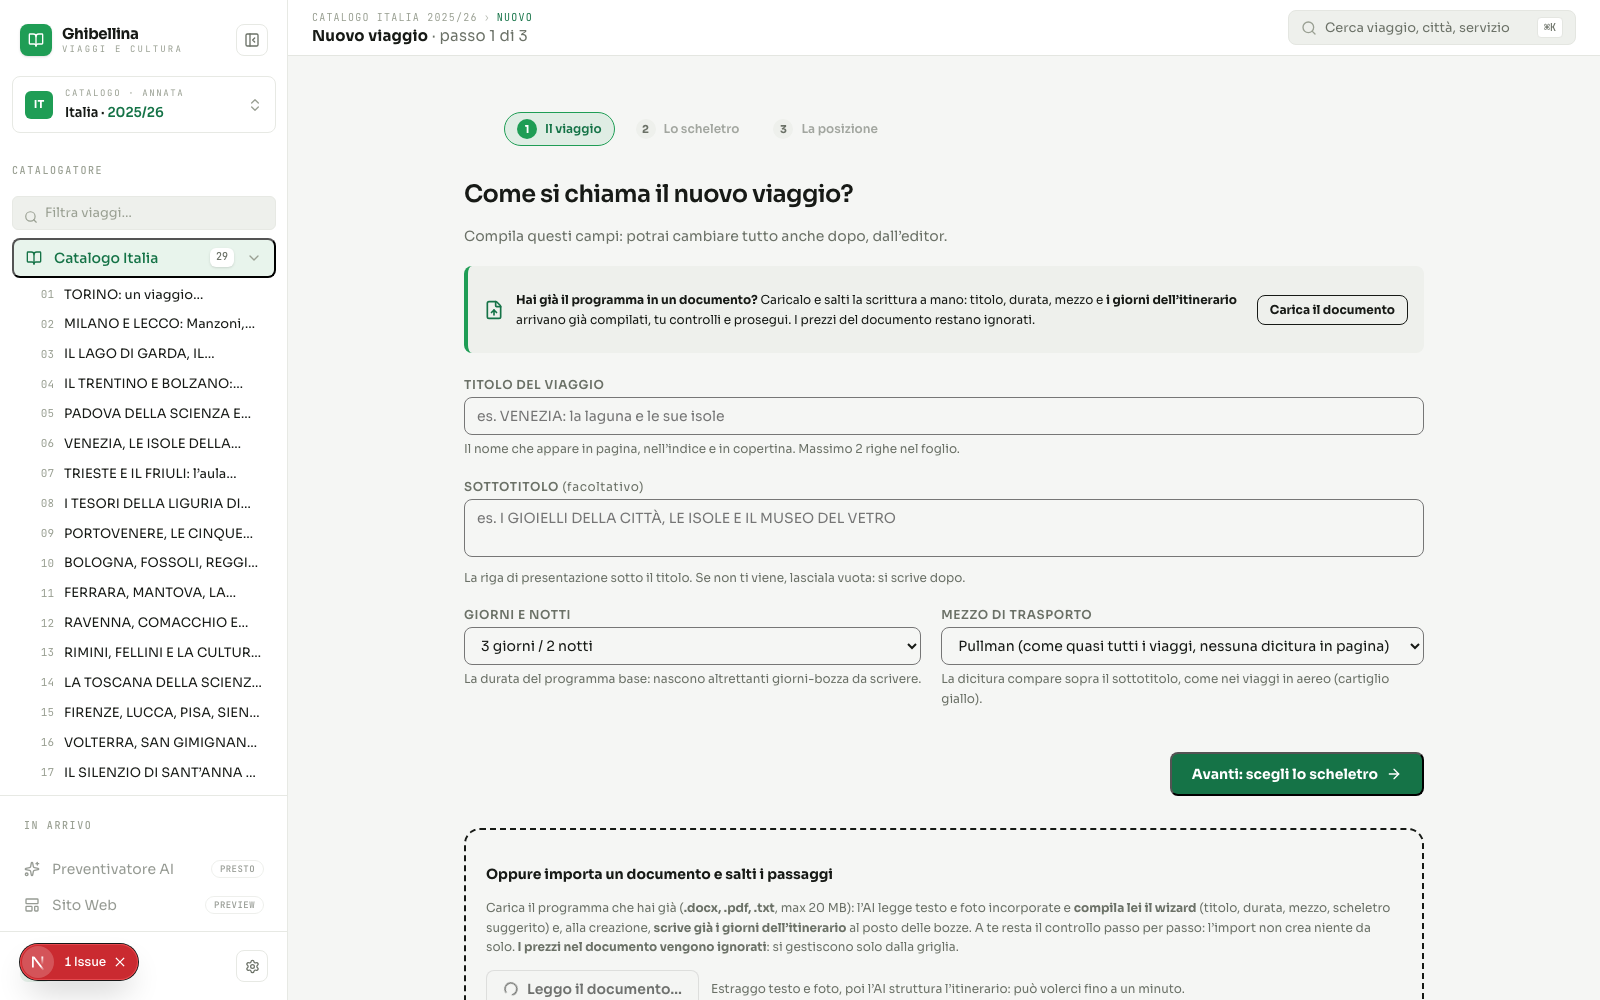Dismiss the 1 Issue badge with X
Screen dimensions: 1600x1000
pos(120,962)
